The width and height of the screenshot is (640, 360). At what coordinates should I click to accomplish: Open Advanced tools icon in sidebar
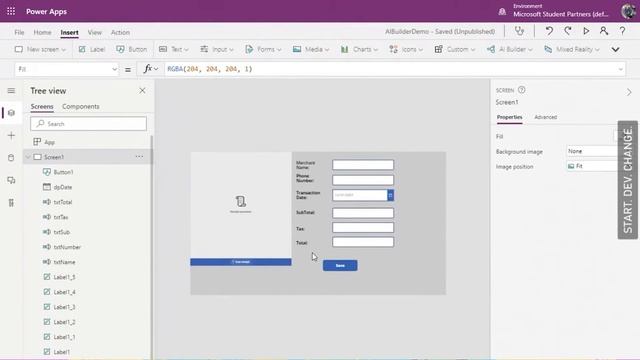click(x=11, y=202)
